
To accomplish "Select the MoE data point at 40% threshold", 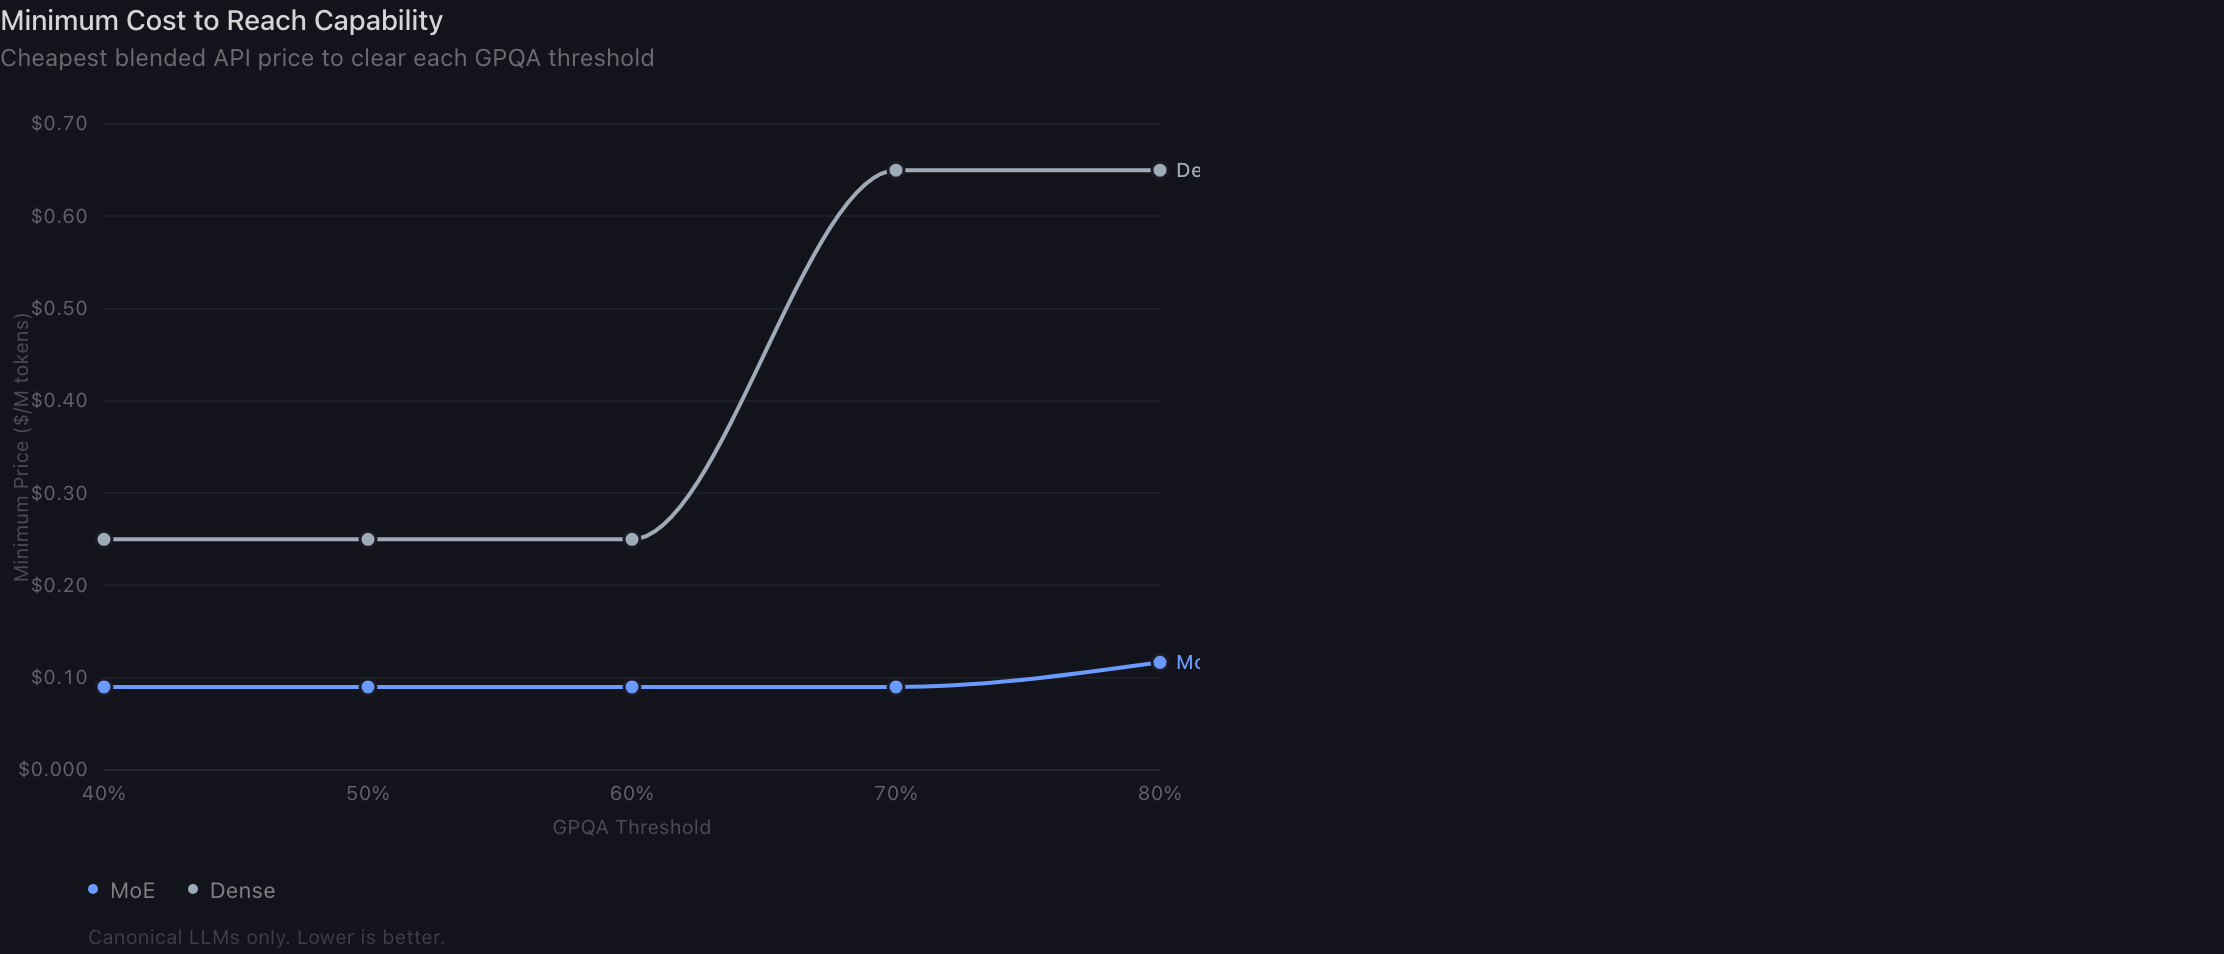I will pyautogui.click(x=104, y=687).
